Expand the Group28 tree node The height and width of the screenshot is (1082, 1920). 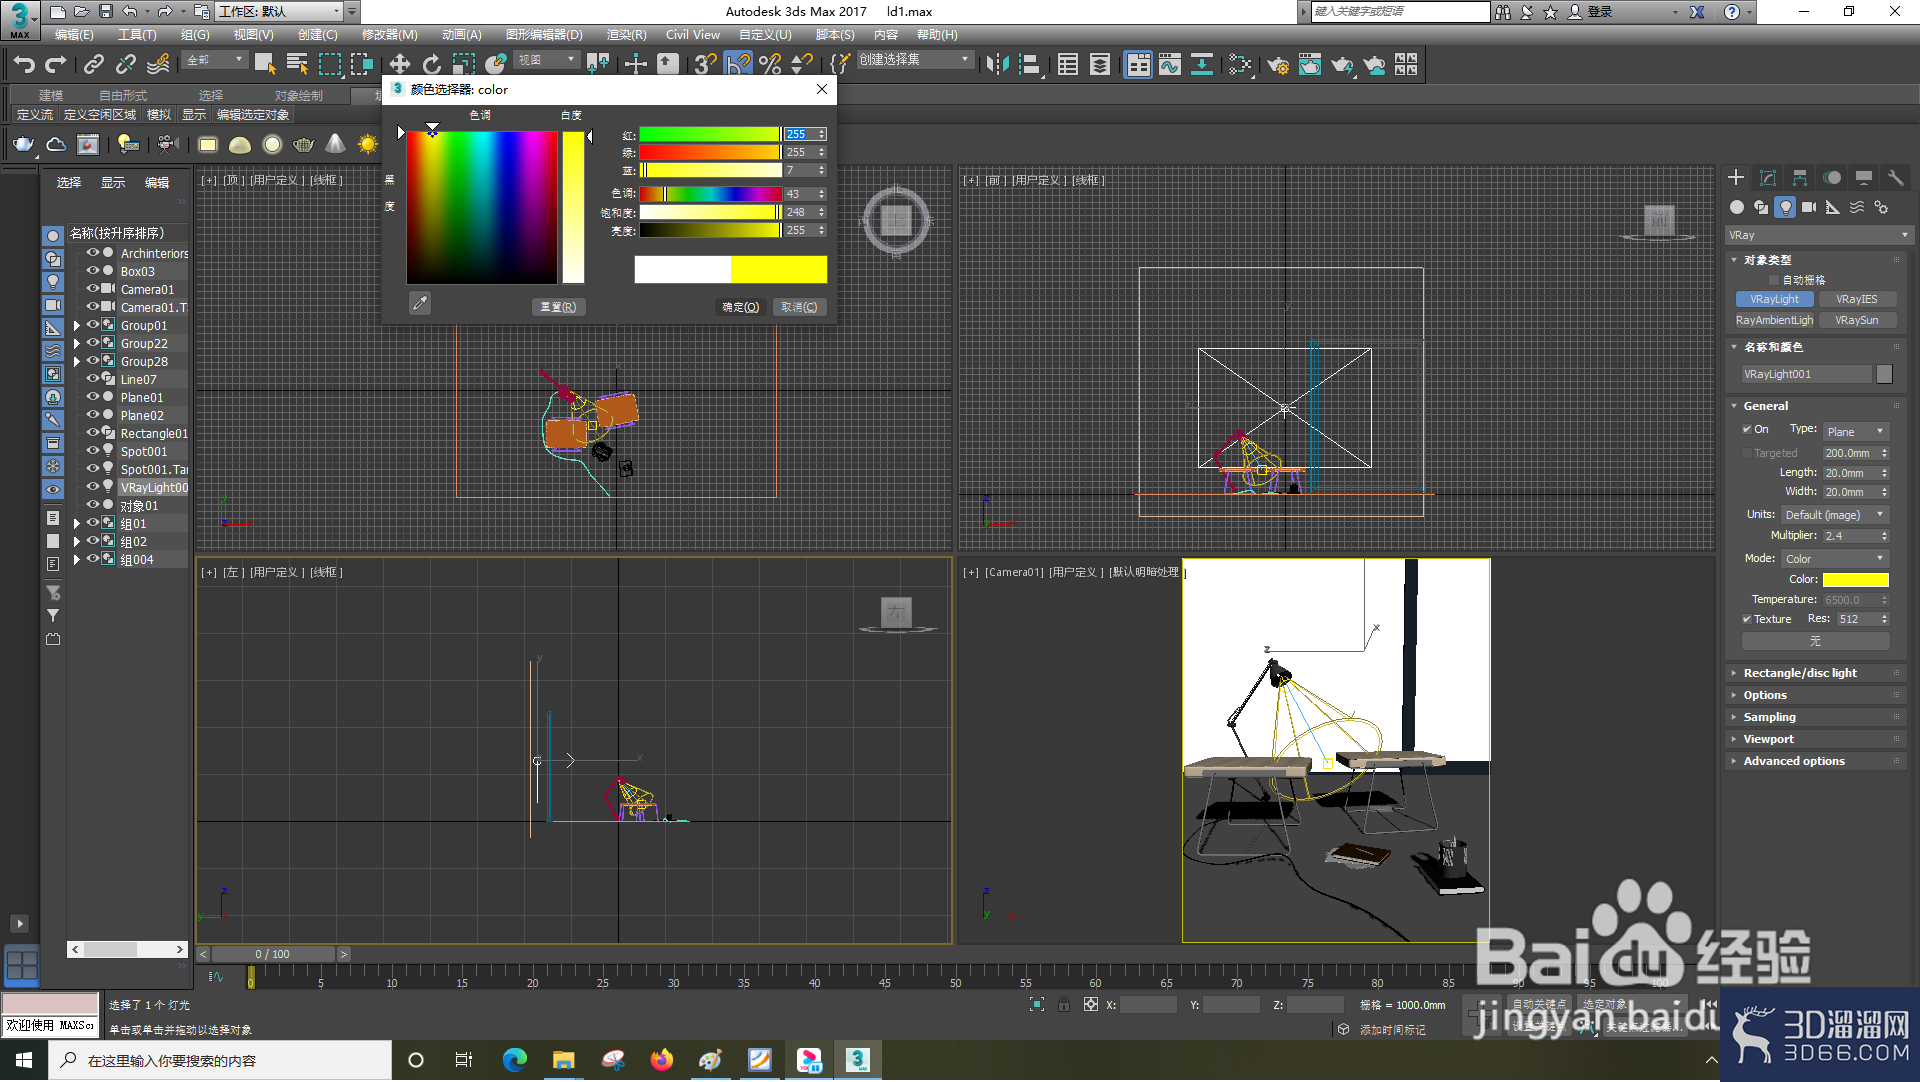(x=77, y=362)
